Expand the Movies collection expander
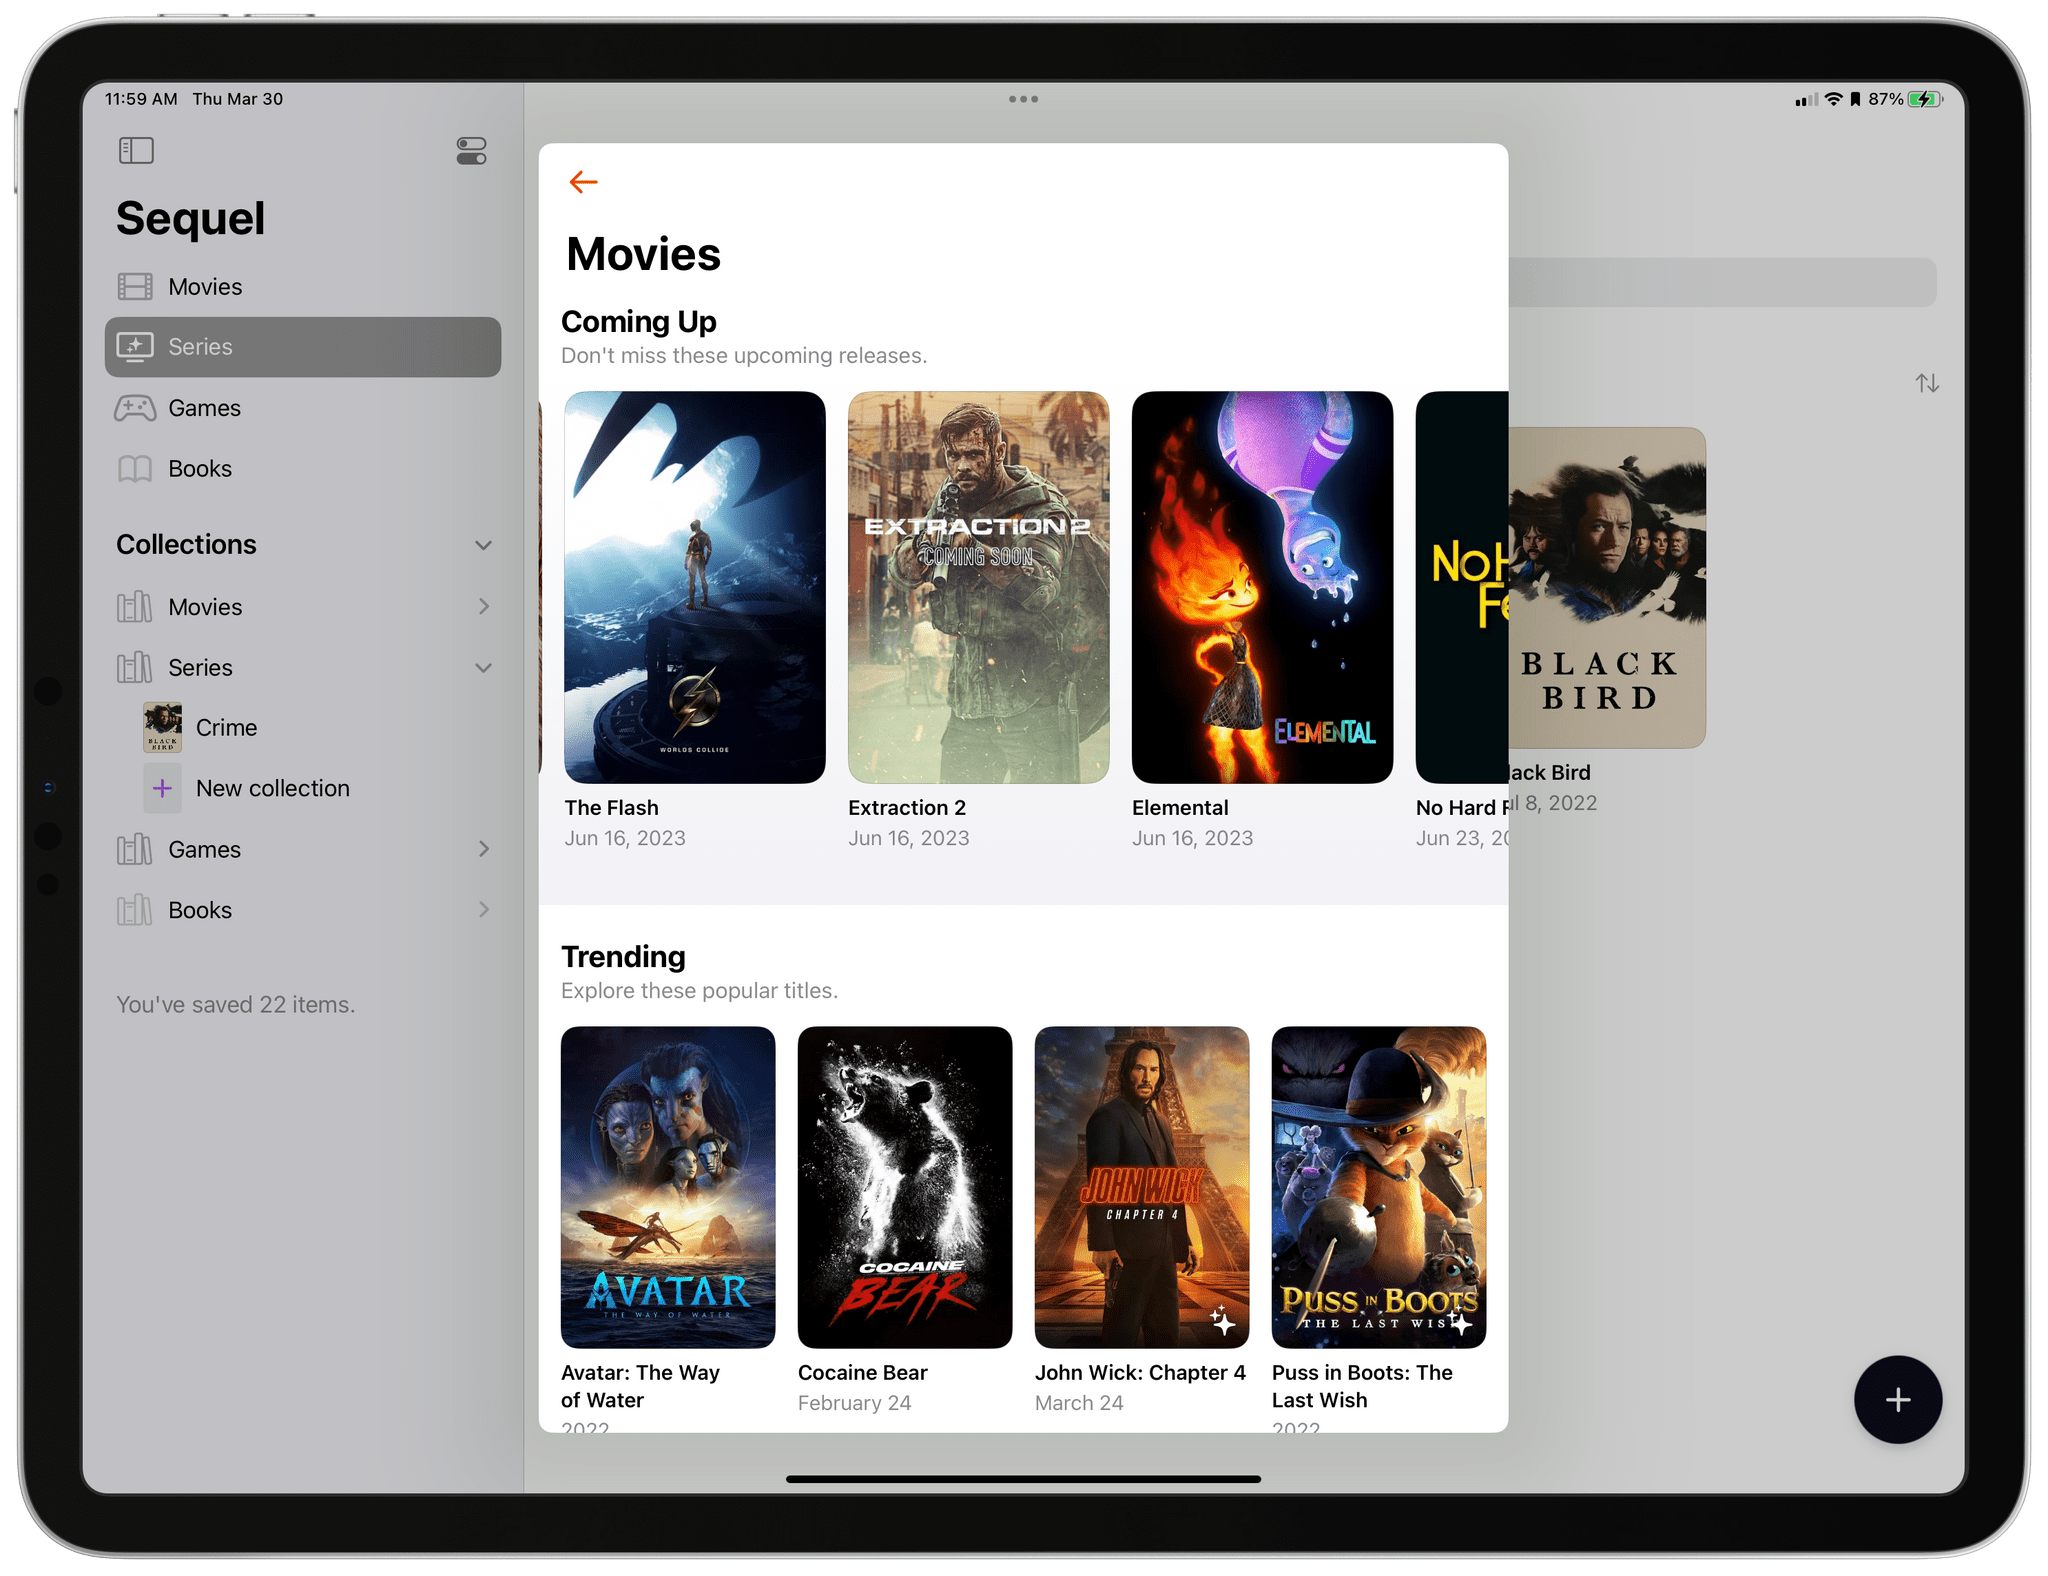The width and height of the screenshot is (2048, 1576). tap(480, 604)
